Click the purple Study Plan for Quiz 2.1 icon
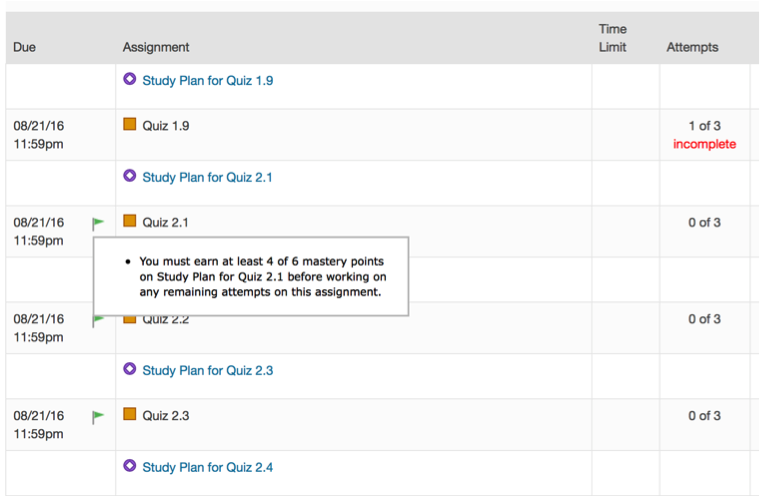 [x=129, y=176]
